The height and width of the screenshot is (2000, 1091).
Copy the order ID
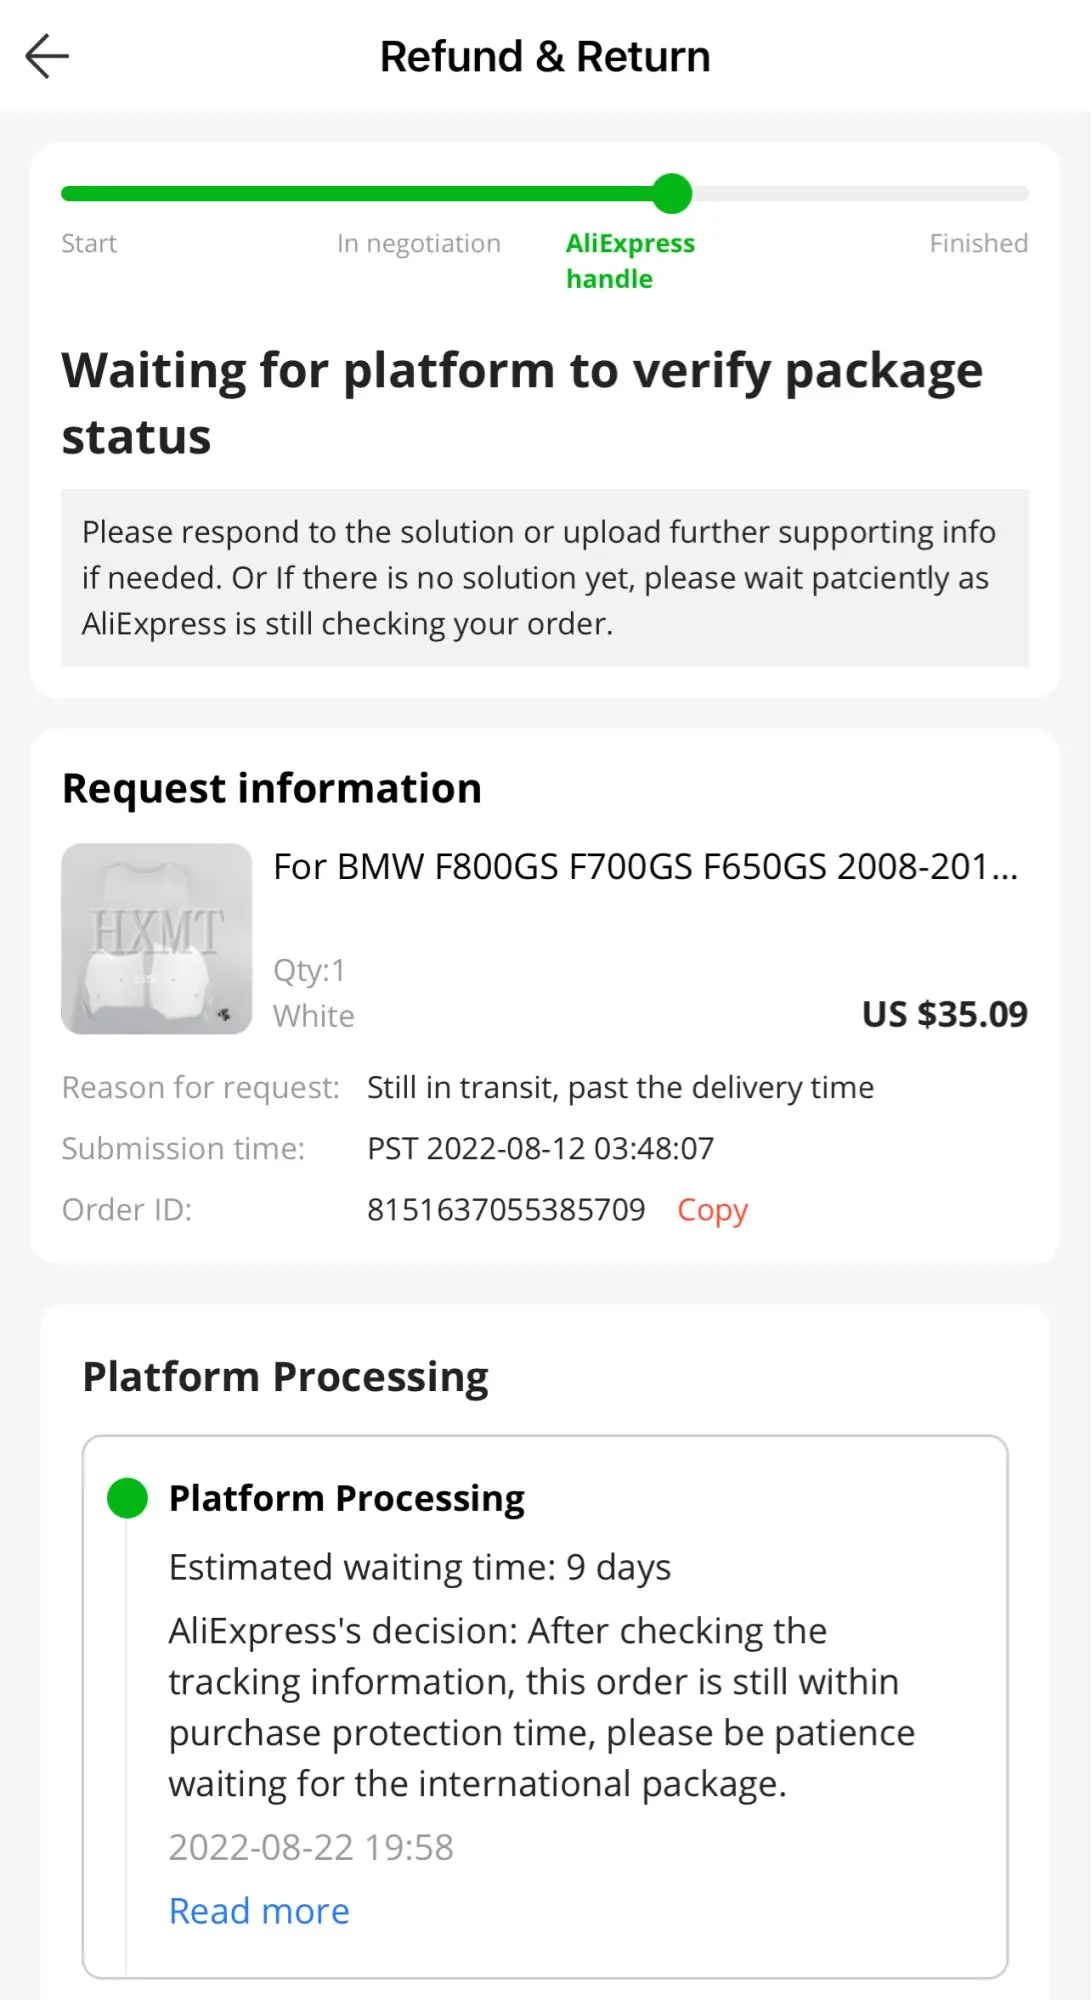(712, 1209)
